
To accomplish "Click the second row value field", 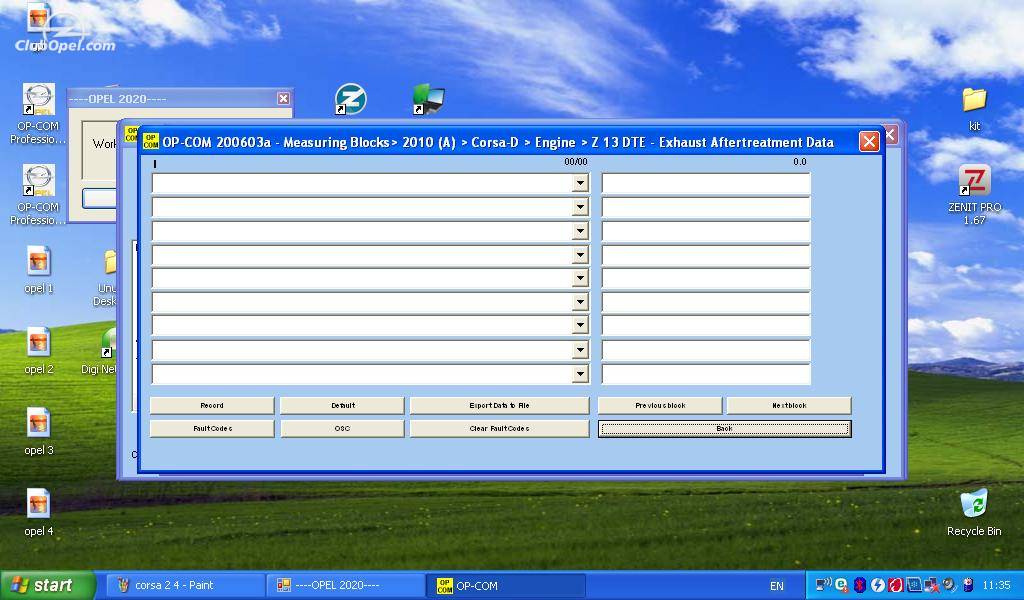I will coord(706,208).
